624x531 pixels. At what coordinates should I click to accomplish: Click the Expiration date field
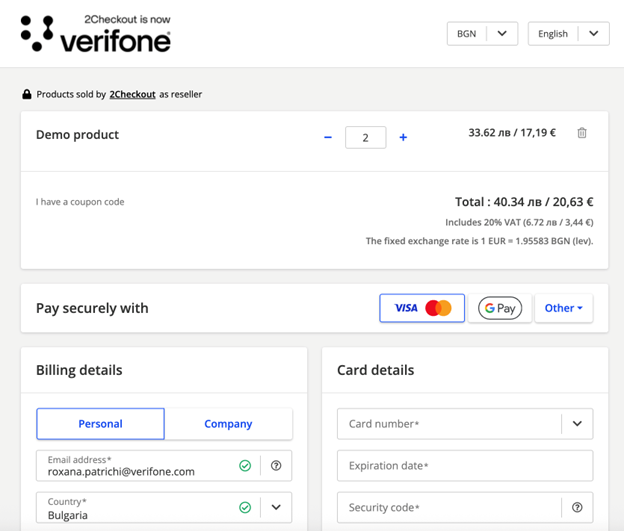click(464, 465)
